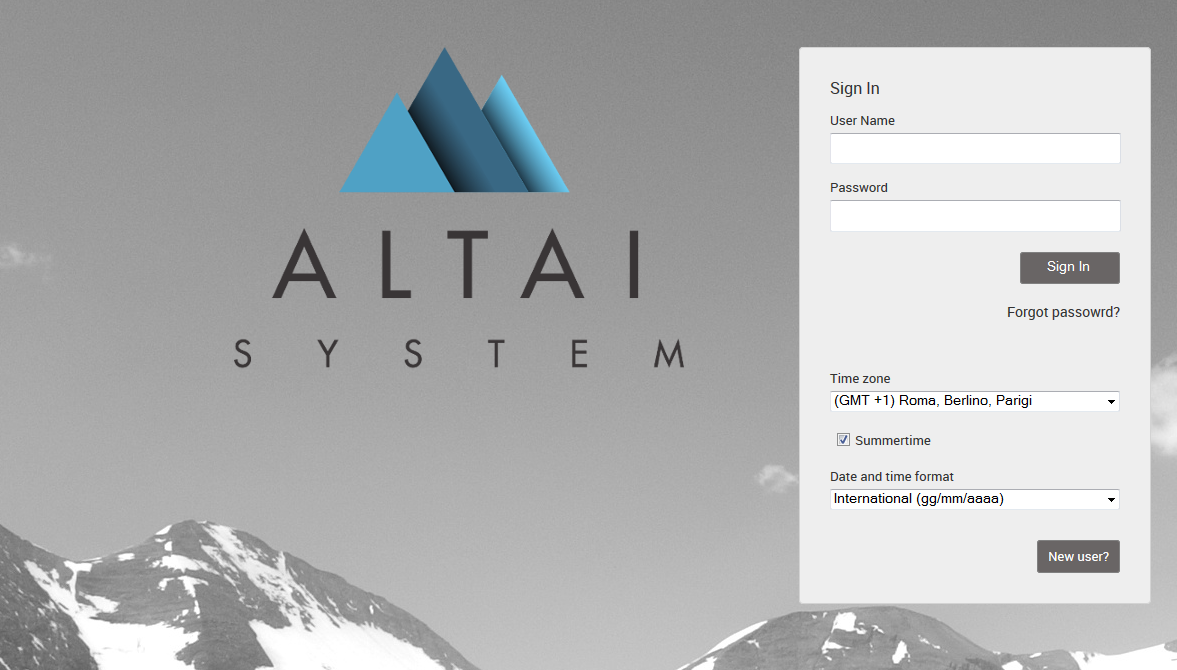Click the Sign In heading text
The height and width of the screenshot is (670, 1177).
[854, 89]
